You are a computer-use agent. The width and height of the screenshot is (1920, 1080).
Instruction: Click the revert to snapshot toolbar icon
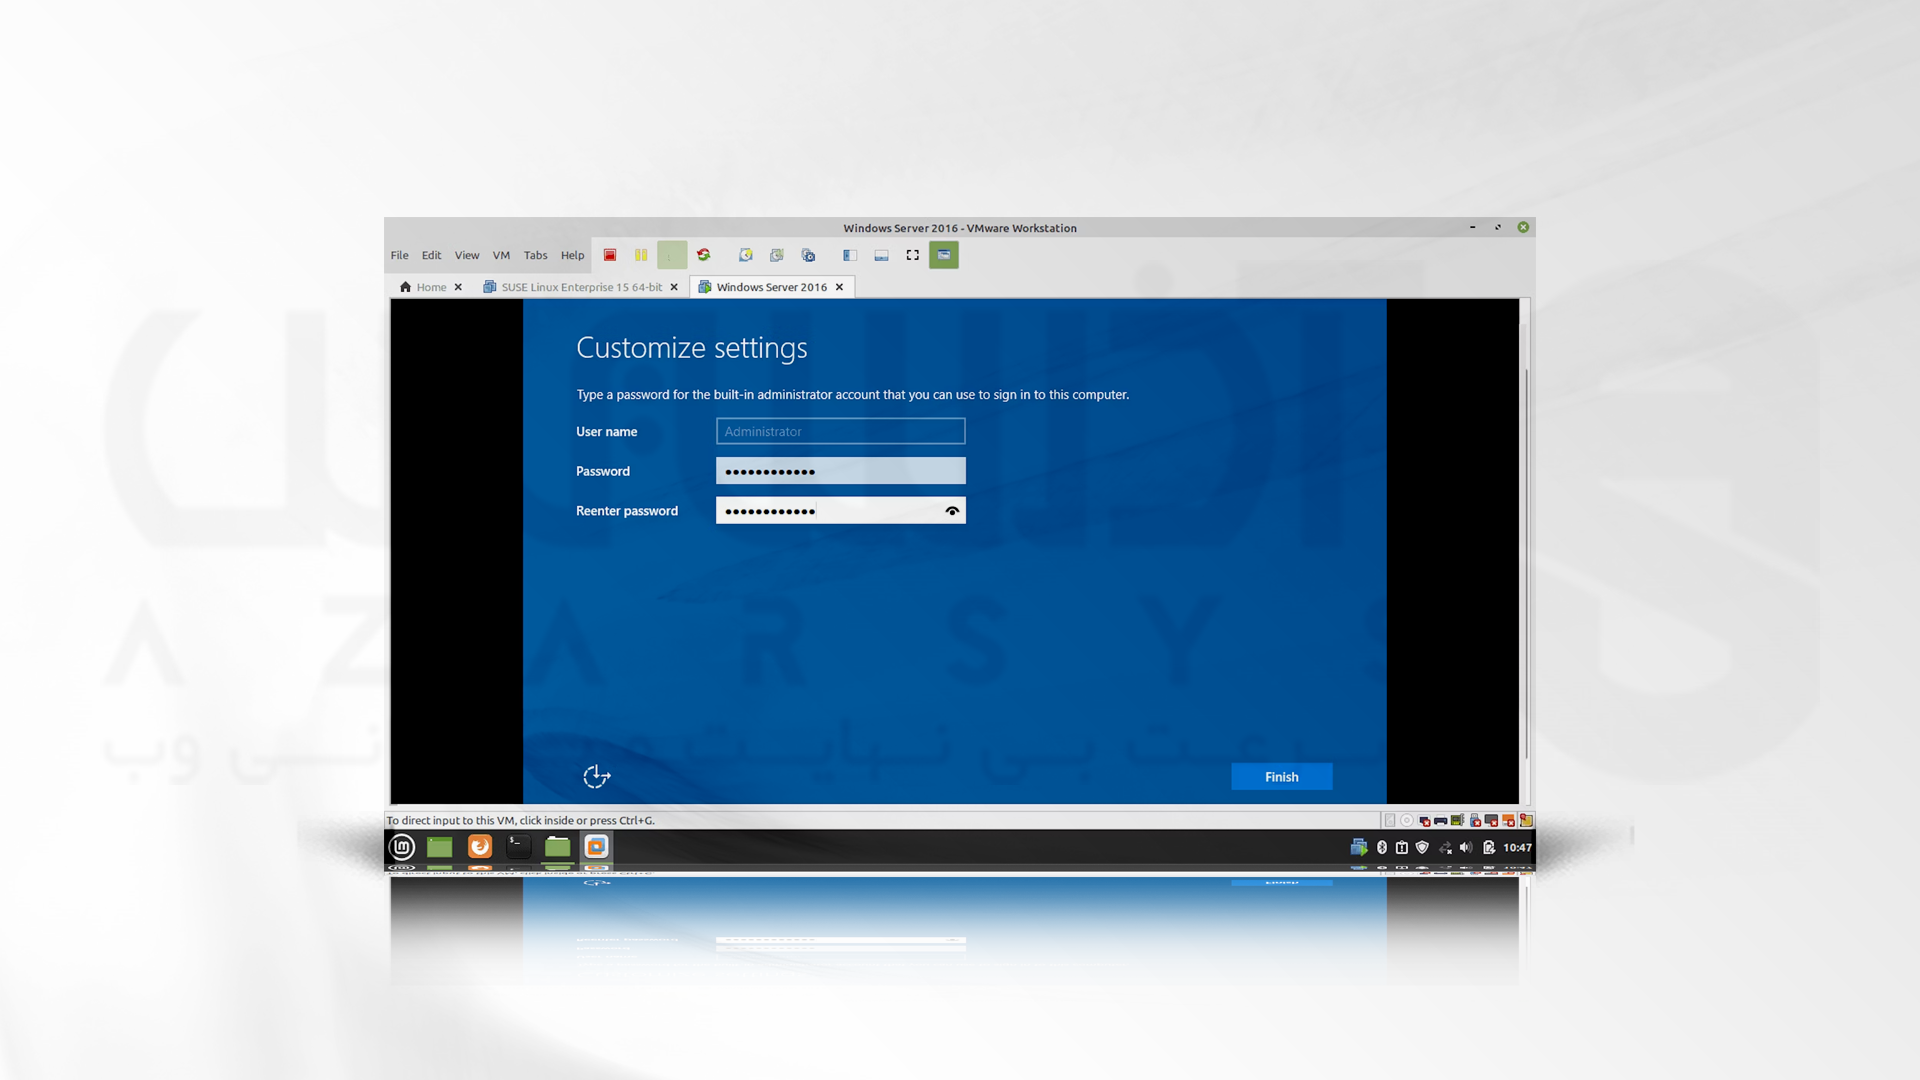coord(777,255)
